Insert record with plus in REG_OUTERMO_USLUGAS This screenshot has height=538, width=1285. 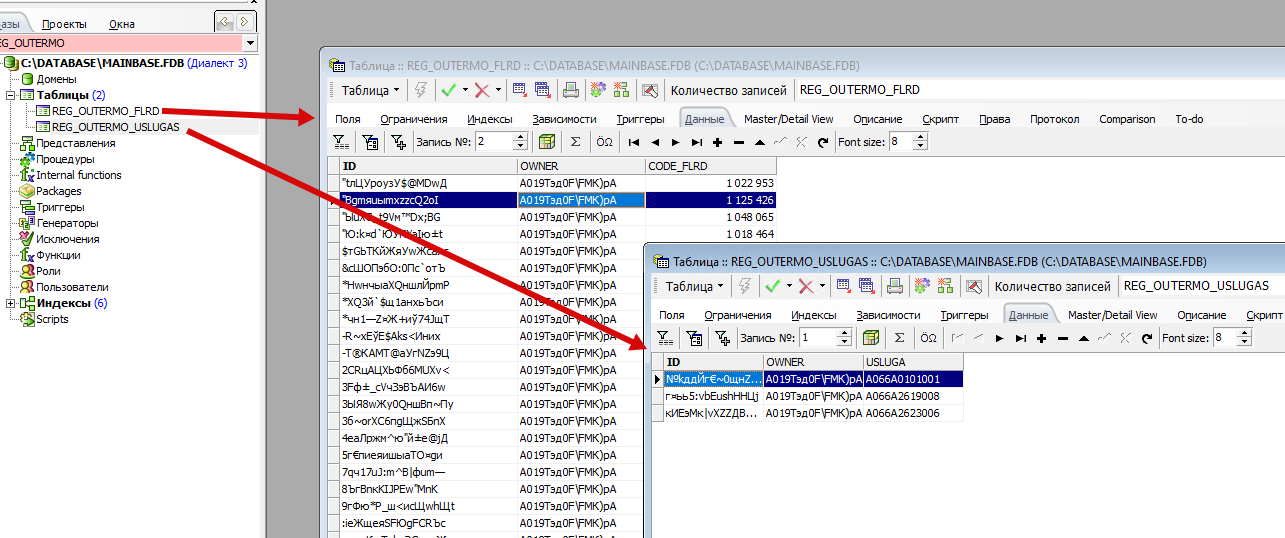tap(1041, 338)
